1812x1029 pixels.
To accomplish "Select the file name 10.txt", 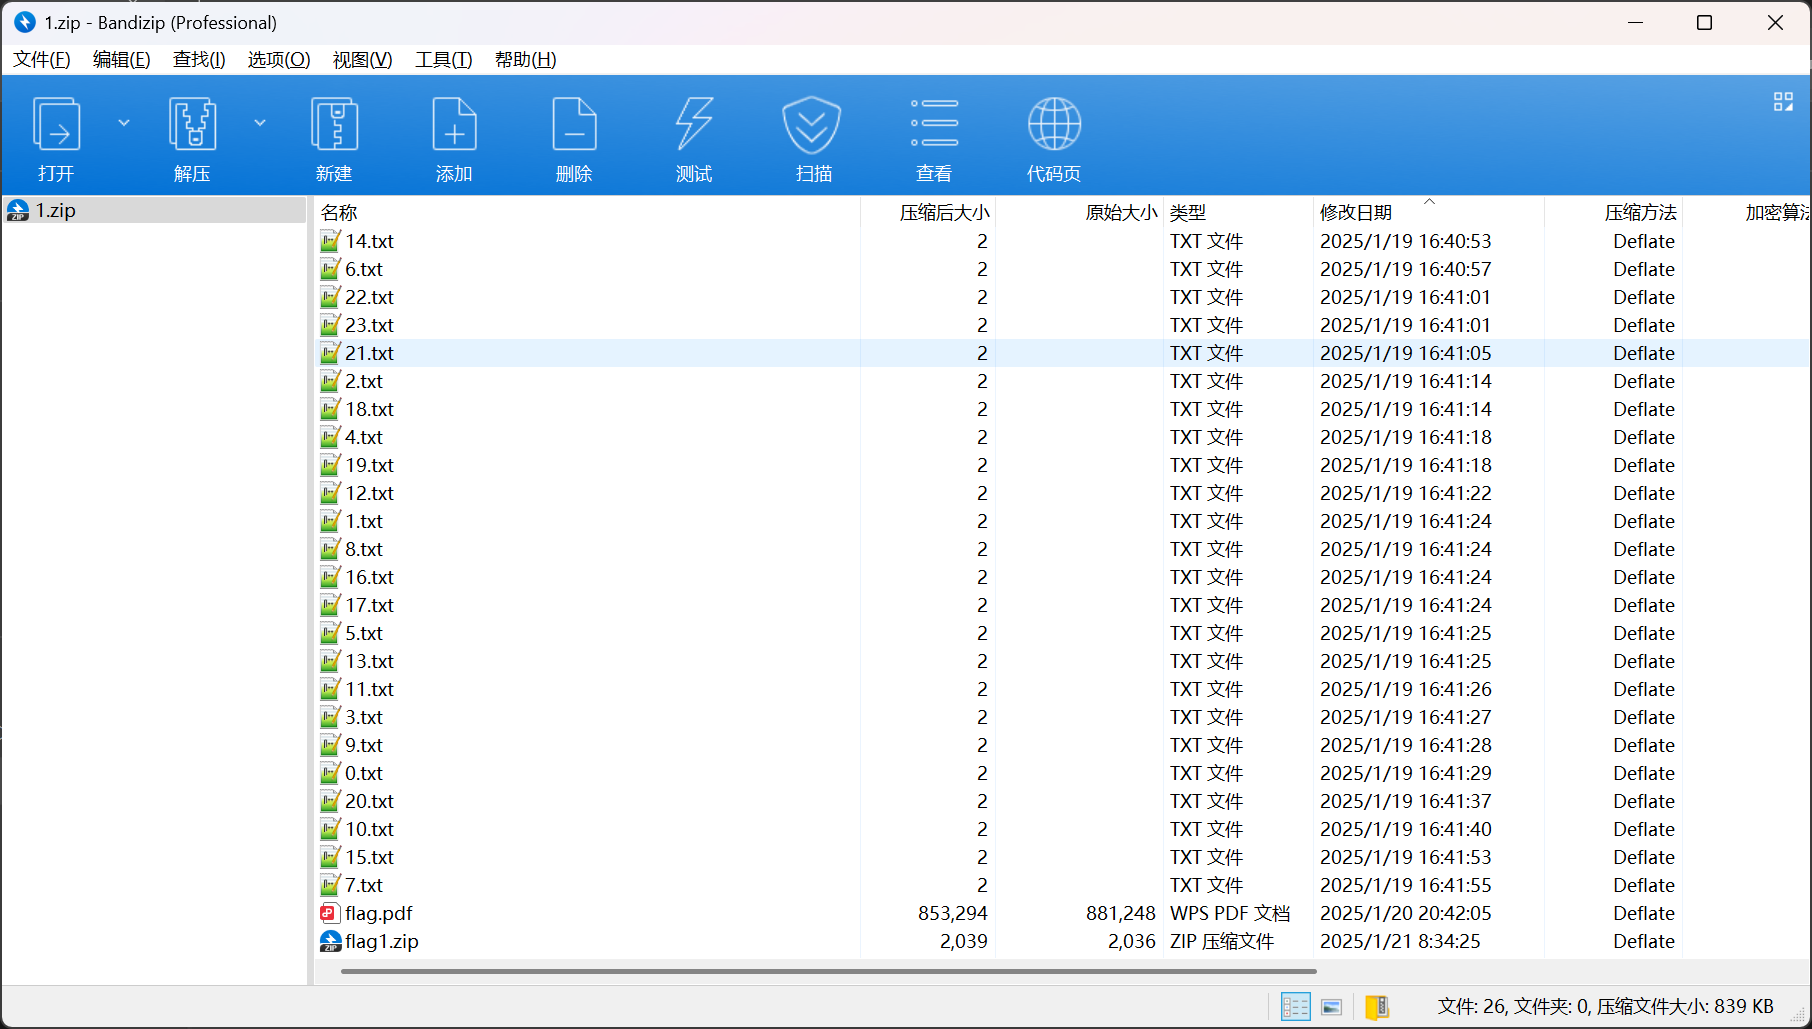I will pos(369,829).
